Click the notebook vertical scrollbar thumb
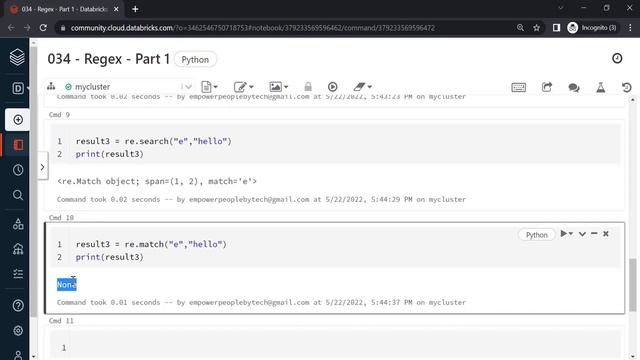 pyautogui.click(x=633, y=285)
